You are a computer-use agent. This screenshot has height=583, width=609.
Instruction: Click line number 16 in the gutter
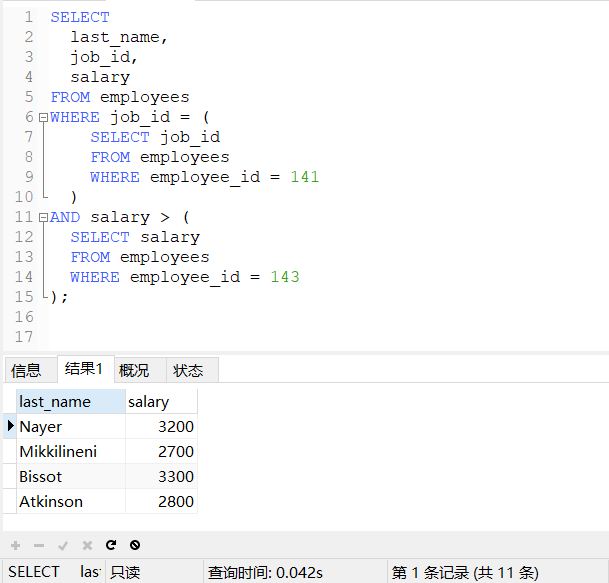click(x=24, y=317)
